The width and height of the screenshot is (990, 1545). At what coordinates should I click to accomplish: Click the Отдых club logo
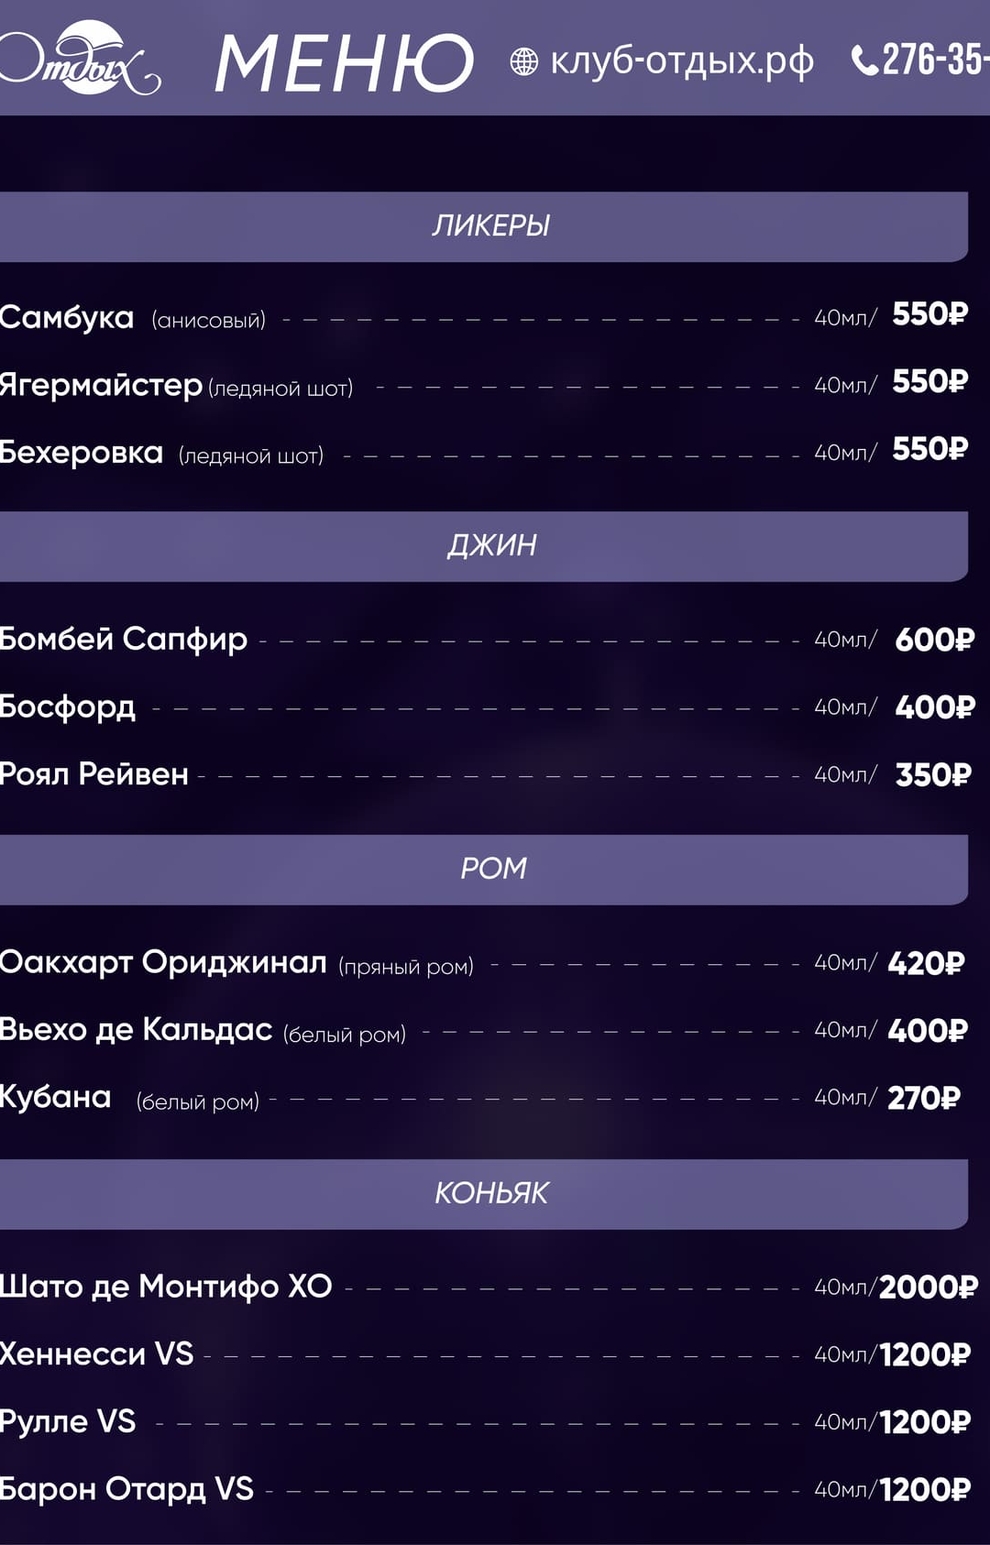[x=80, y=60]
